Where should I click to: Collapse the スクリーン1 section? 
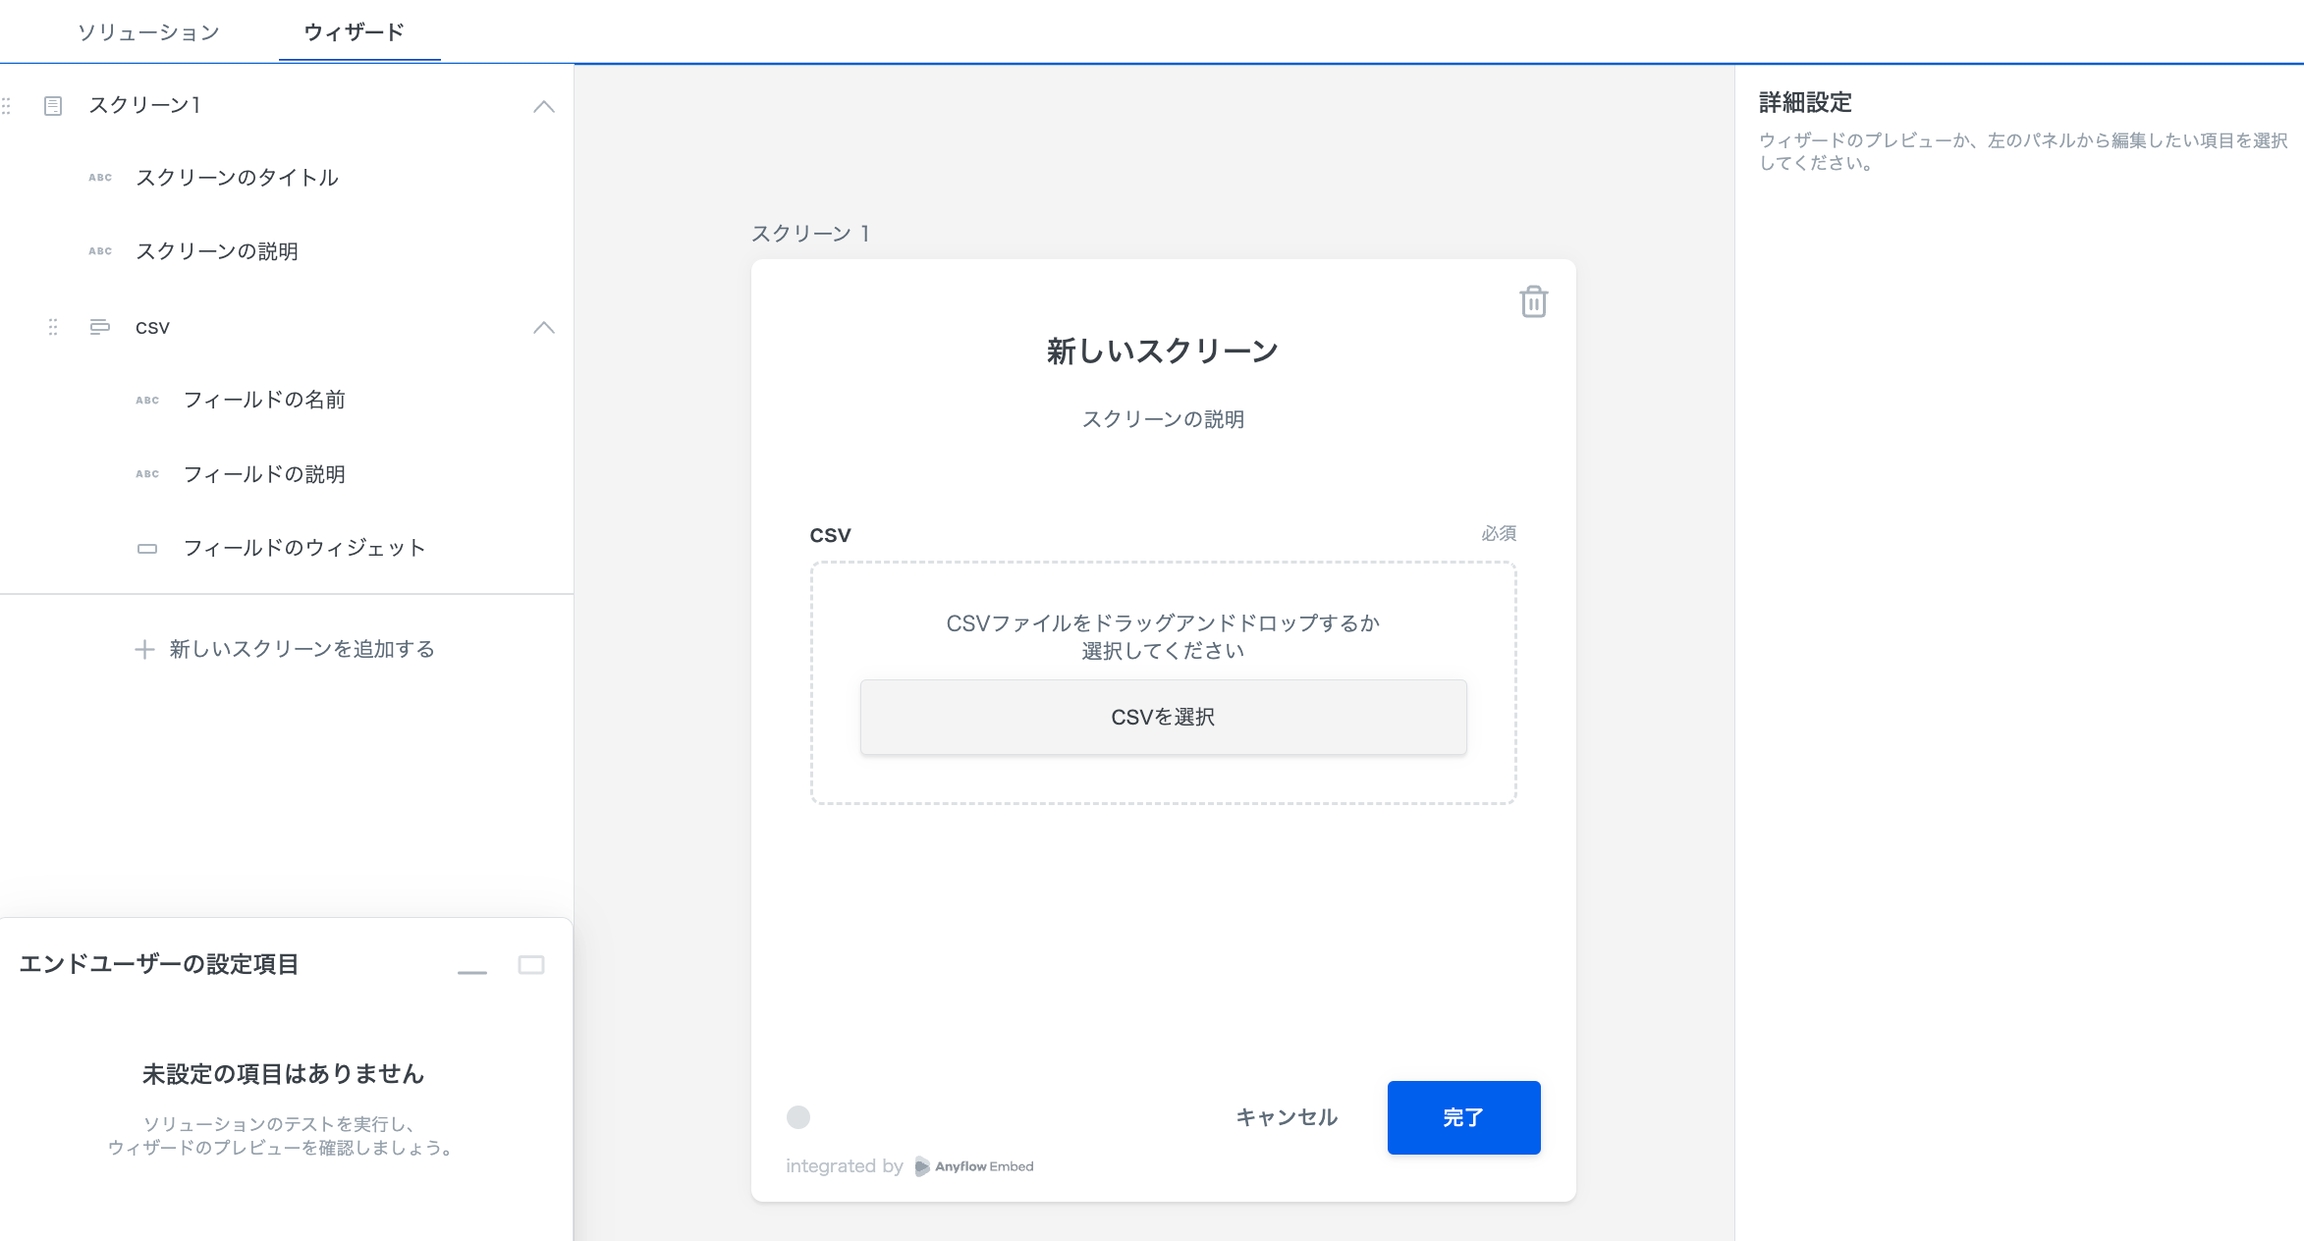click(x=543, y=106)
